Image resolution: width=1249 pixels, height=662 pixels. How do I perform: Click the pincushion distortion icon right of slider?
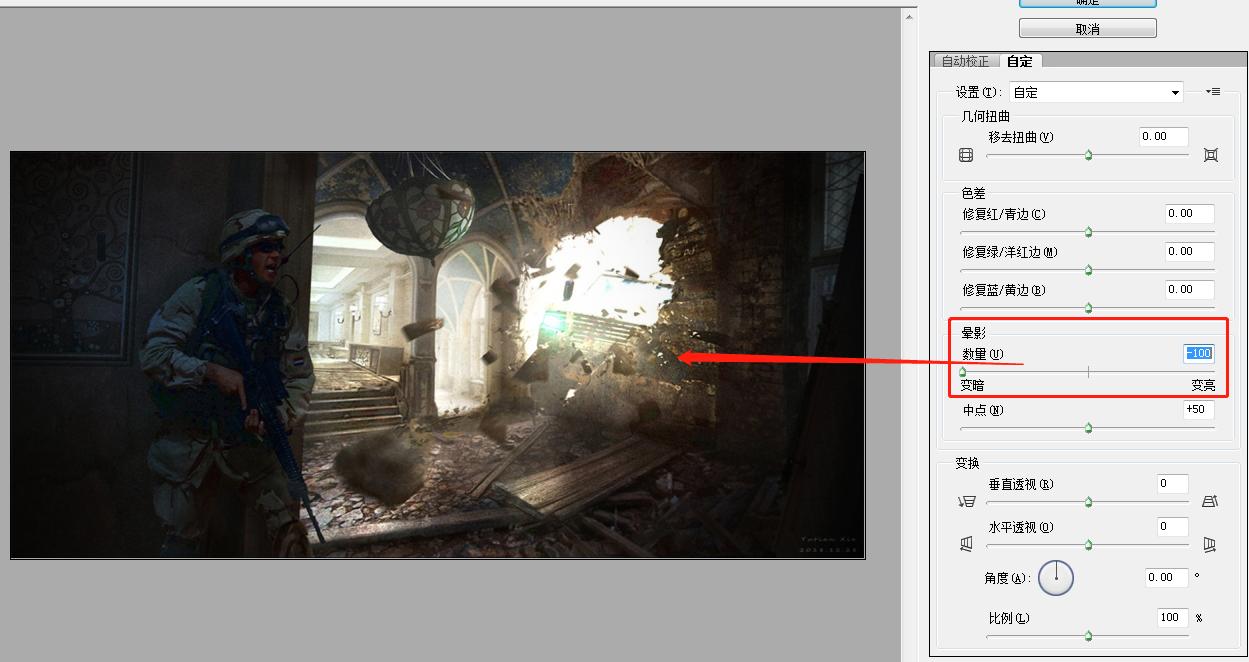[x=1211, y=155]
